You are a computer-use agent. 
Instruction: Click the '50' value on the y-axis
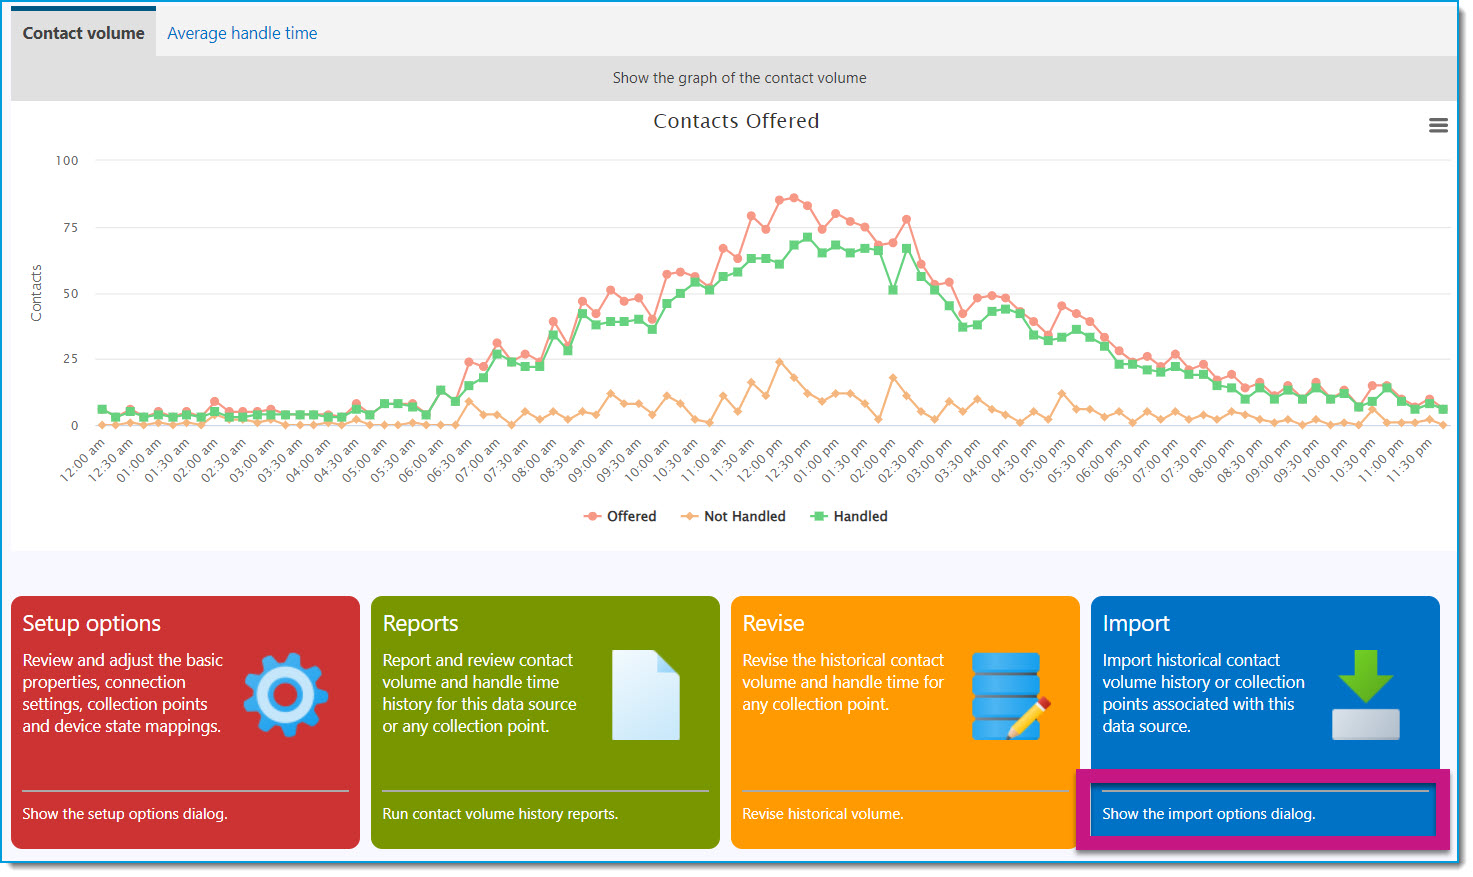(x=70, y=293)
